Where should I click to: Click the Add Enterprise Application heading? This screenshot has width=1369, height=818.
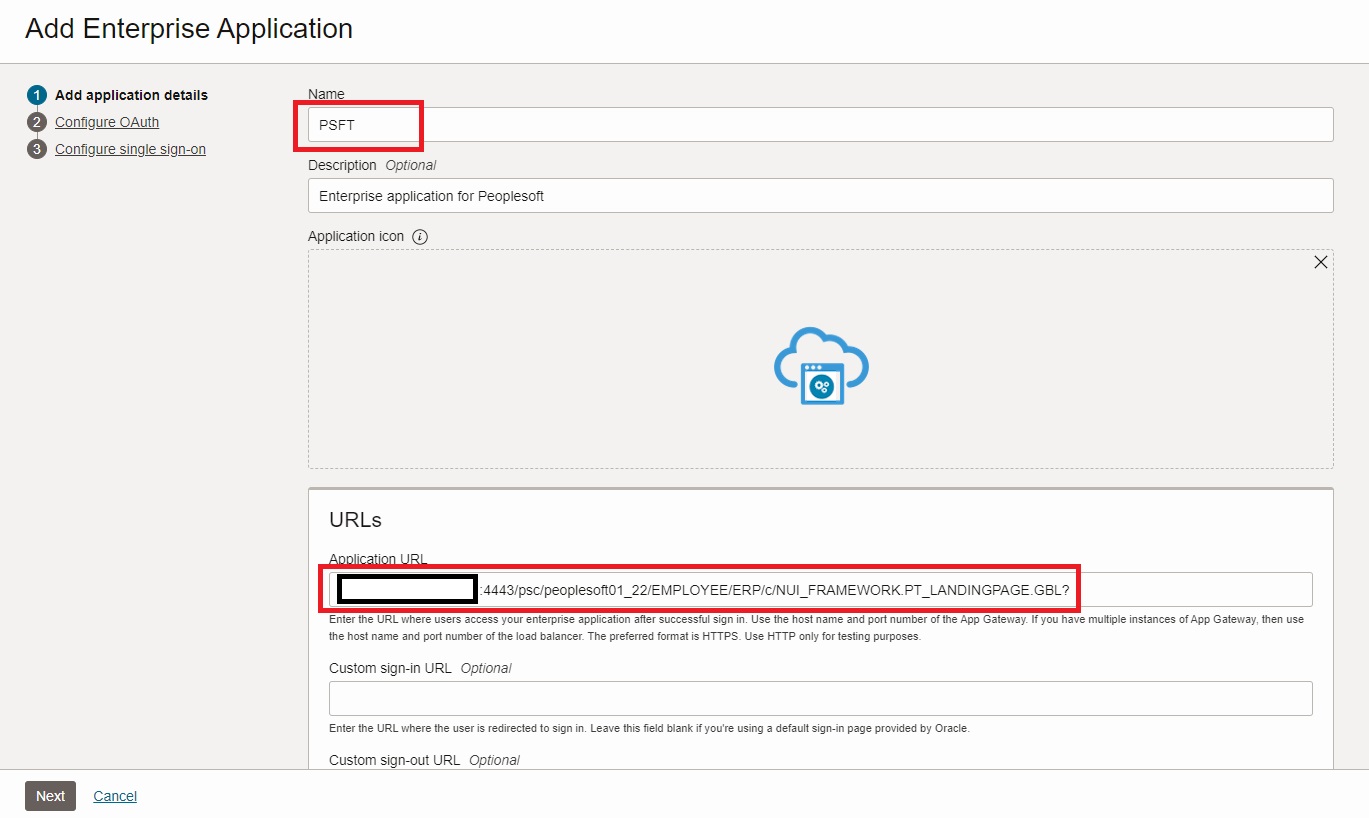click(189, 29)
